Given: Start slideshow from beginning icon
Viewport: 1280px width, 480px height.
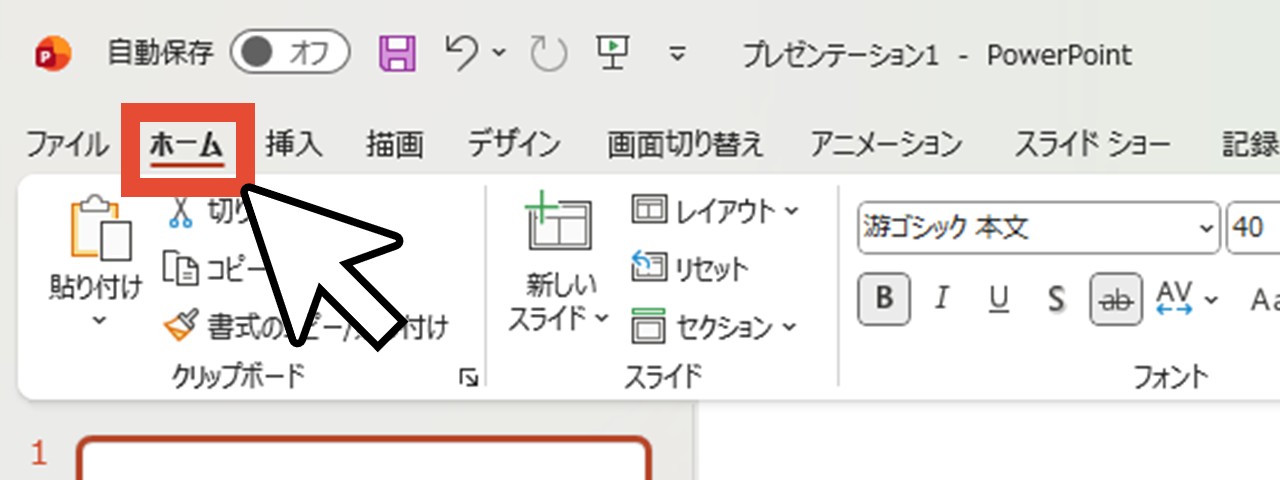Looking at the screenshot, I should coord(611,52).
